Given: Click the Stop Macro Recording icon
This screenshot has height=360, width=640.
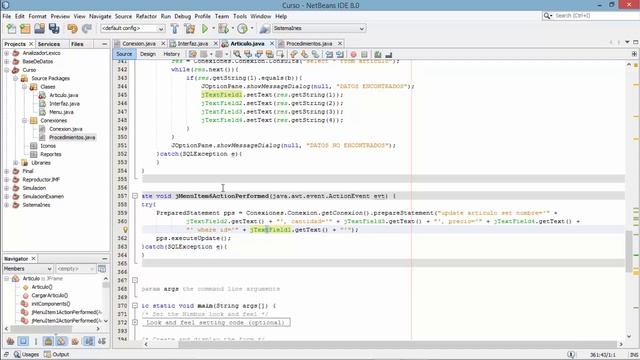Looking at the screenshot, I should [x=364, y=54].
